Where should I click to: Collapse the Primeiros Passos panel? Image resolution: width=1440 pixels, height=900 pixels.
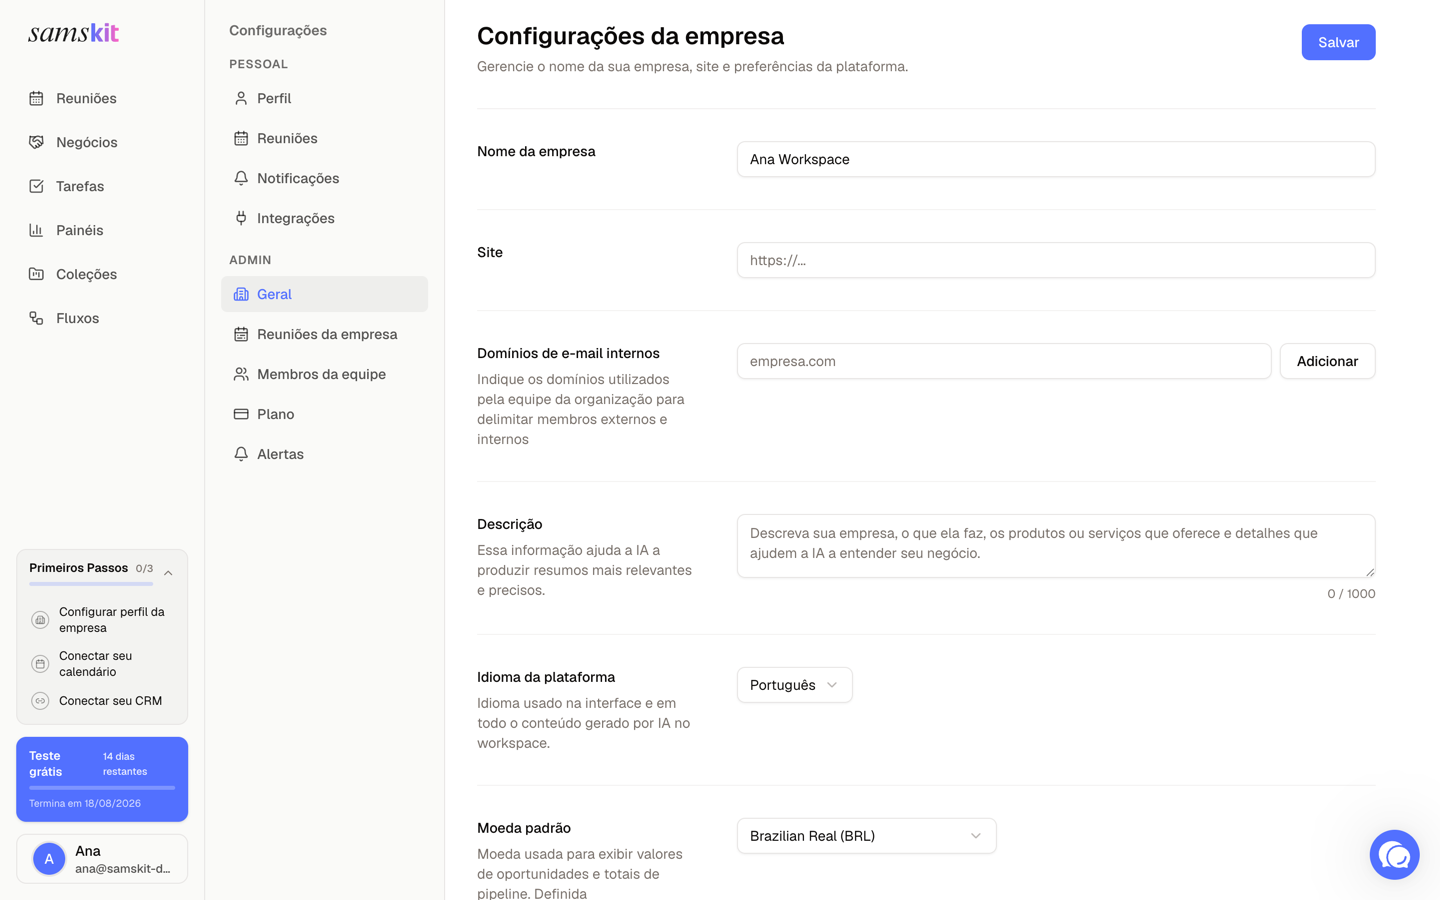coord(168,573)
